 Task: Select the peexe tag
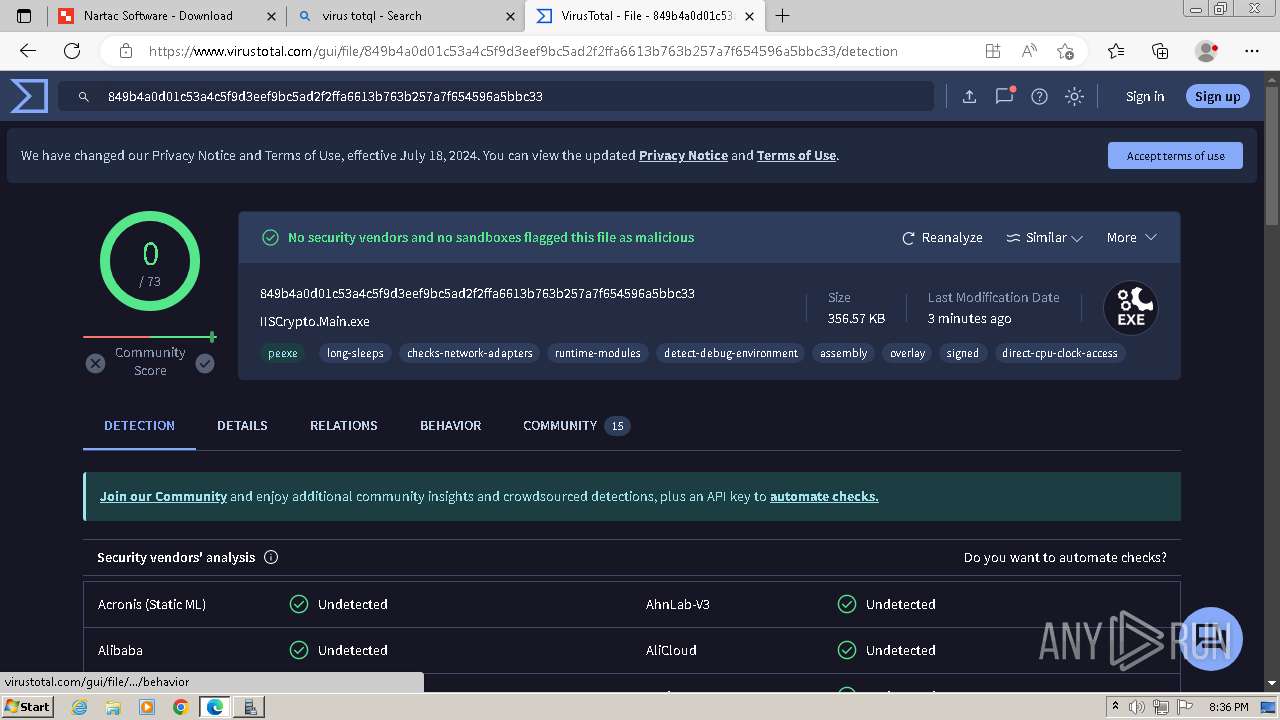coord(282,353)
